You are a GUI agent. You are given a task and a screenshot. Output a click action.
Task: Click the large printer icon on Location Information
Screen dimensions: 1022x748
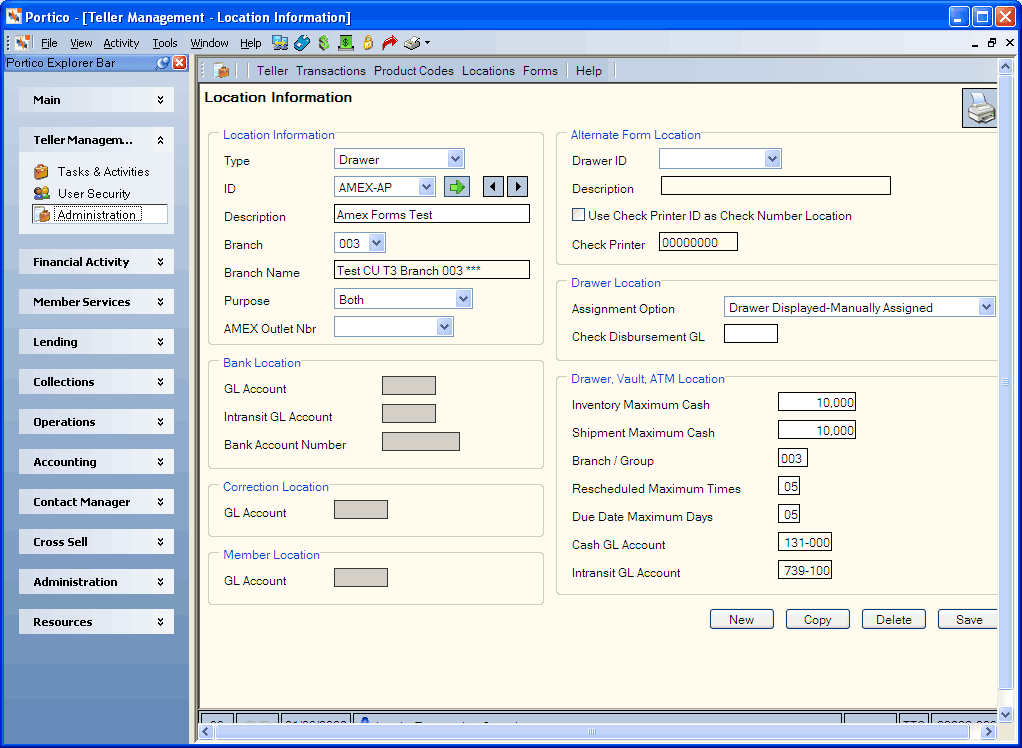980,108
